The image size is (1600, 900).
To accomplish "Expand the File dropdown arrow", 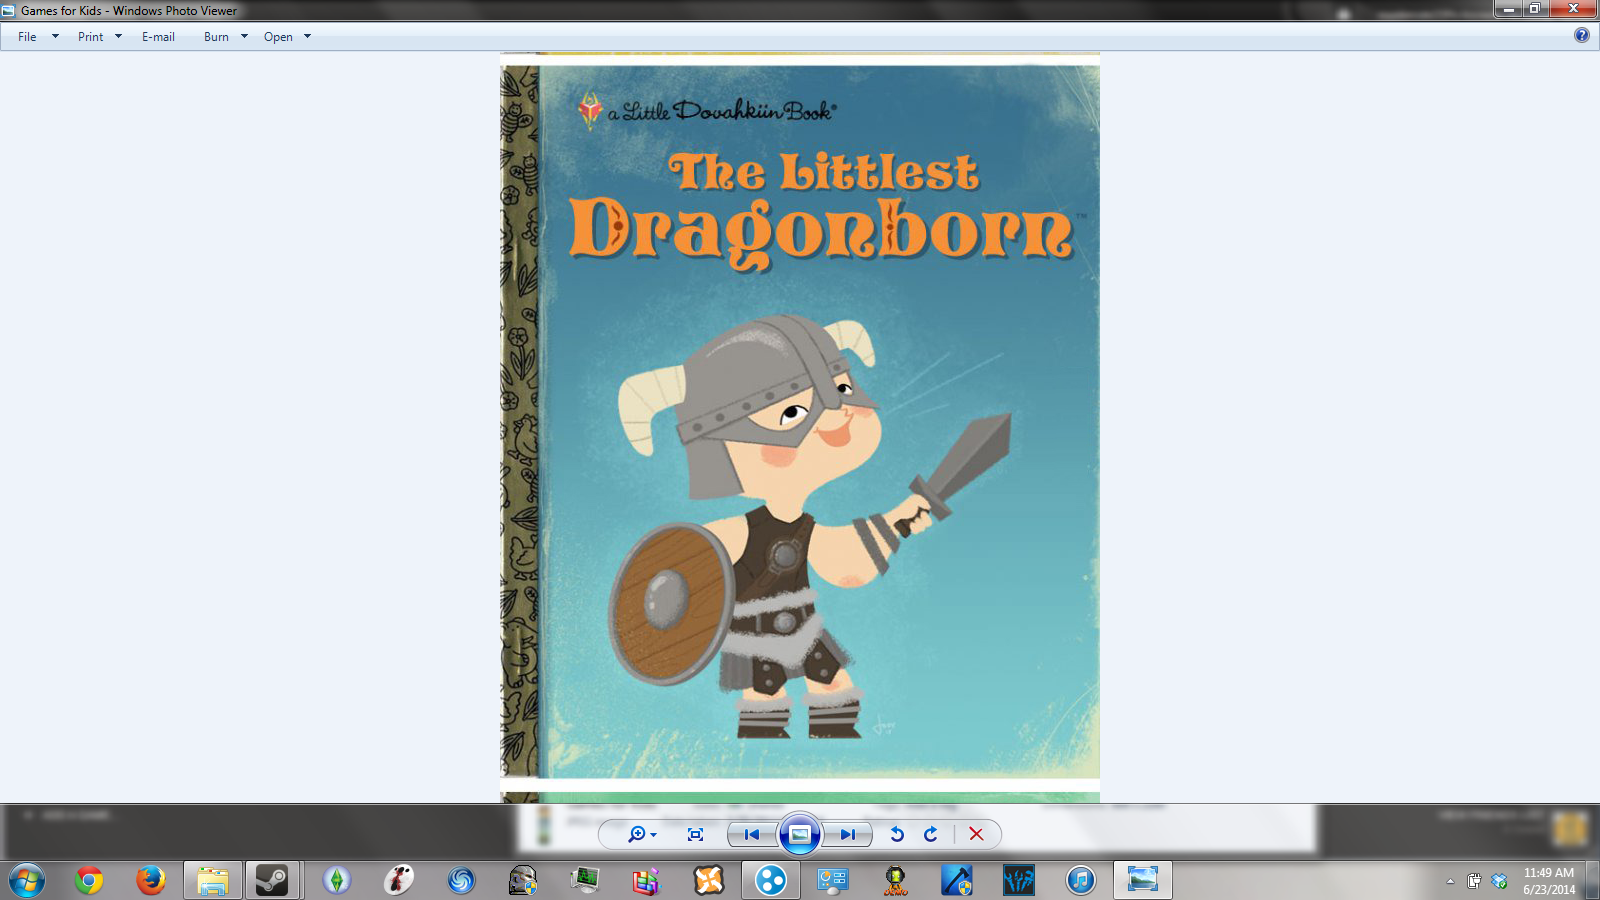I will click(x=55, y=37).
